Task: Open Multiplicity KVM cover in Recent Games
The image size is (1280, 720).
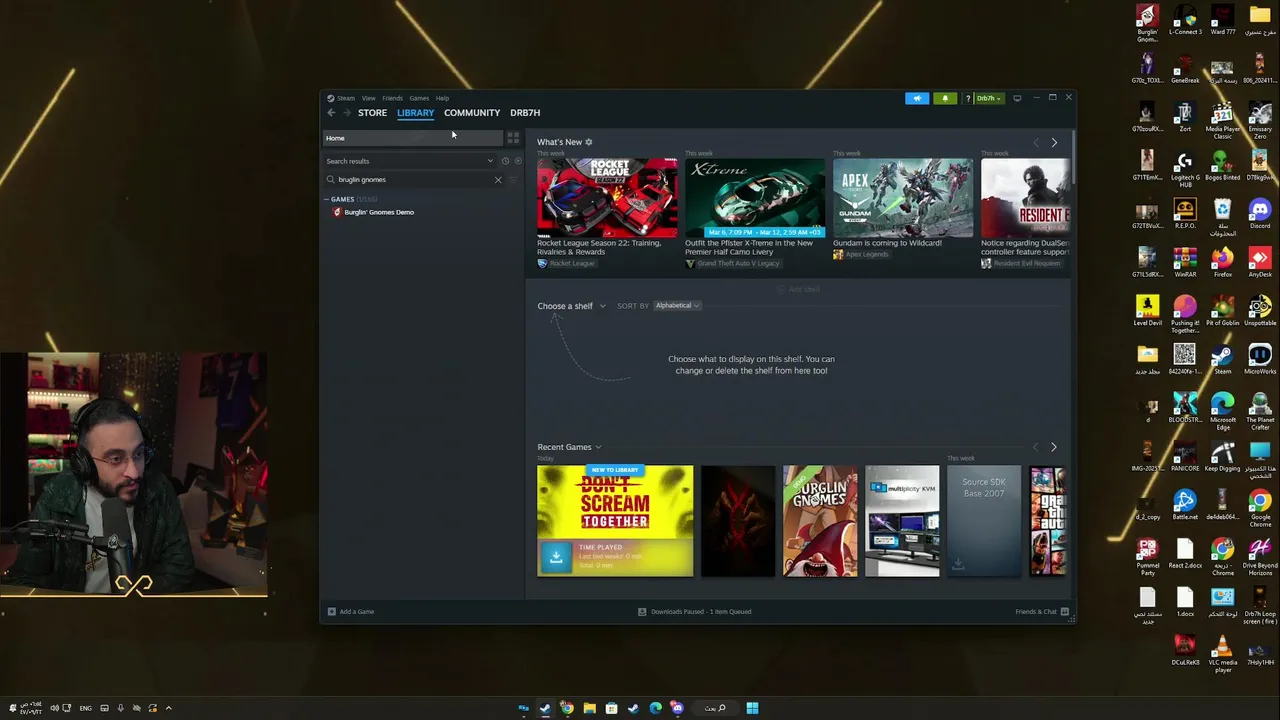Action: 902,521
